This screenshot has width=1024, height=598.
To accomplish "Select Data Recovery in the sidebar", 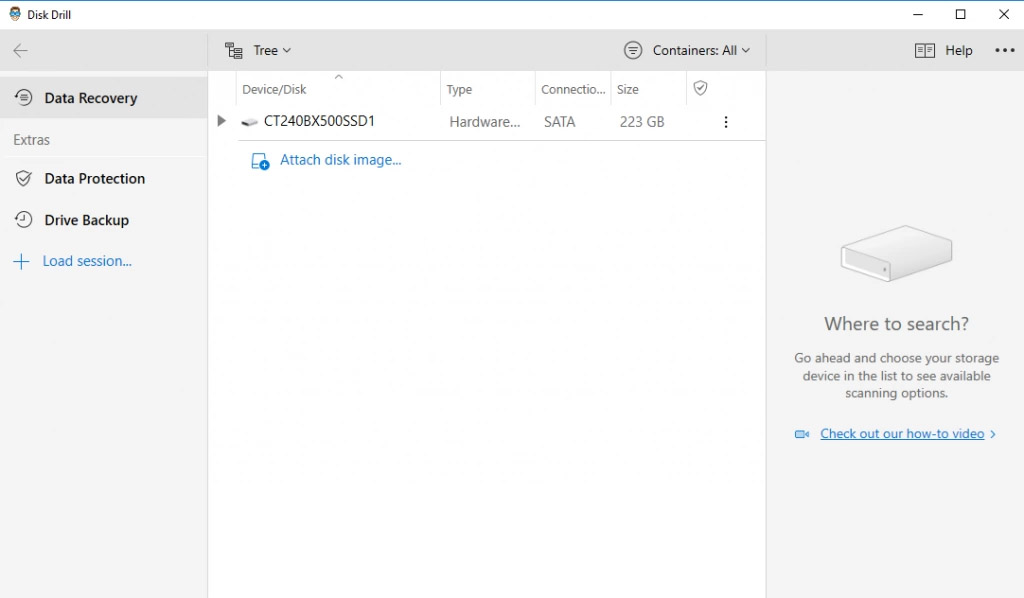I will [104, 98].
